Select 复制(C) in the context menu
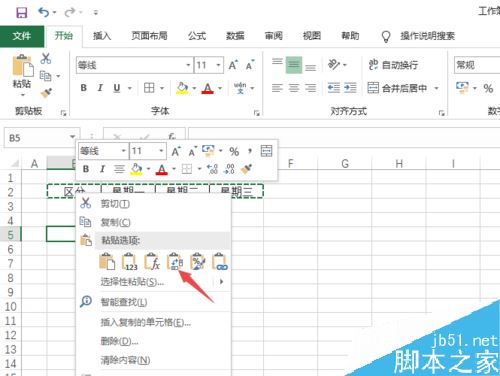The image size is (500, 376). [116, 222]
